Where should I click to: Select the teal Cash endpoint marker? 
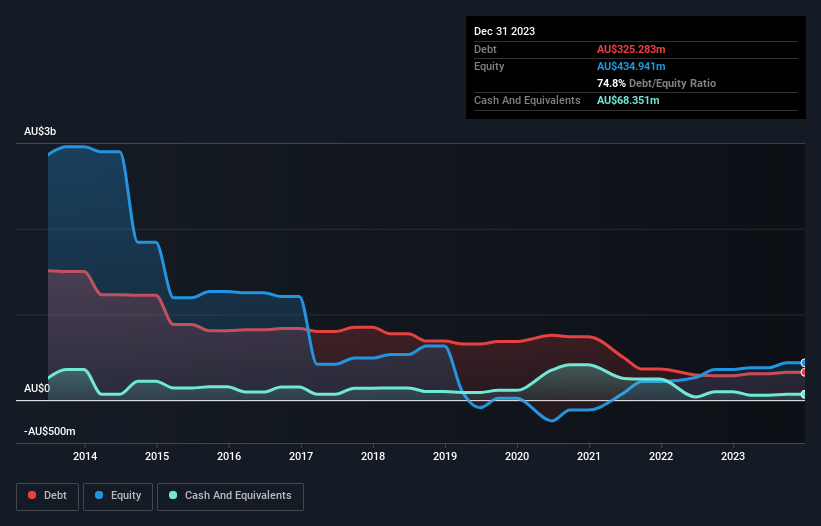[x=804, y=394]
